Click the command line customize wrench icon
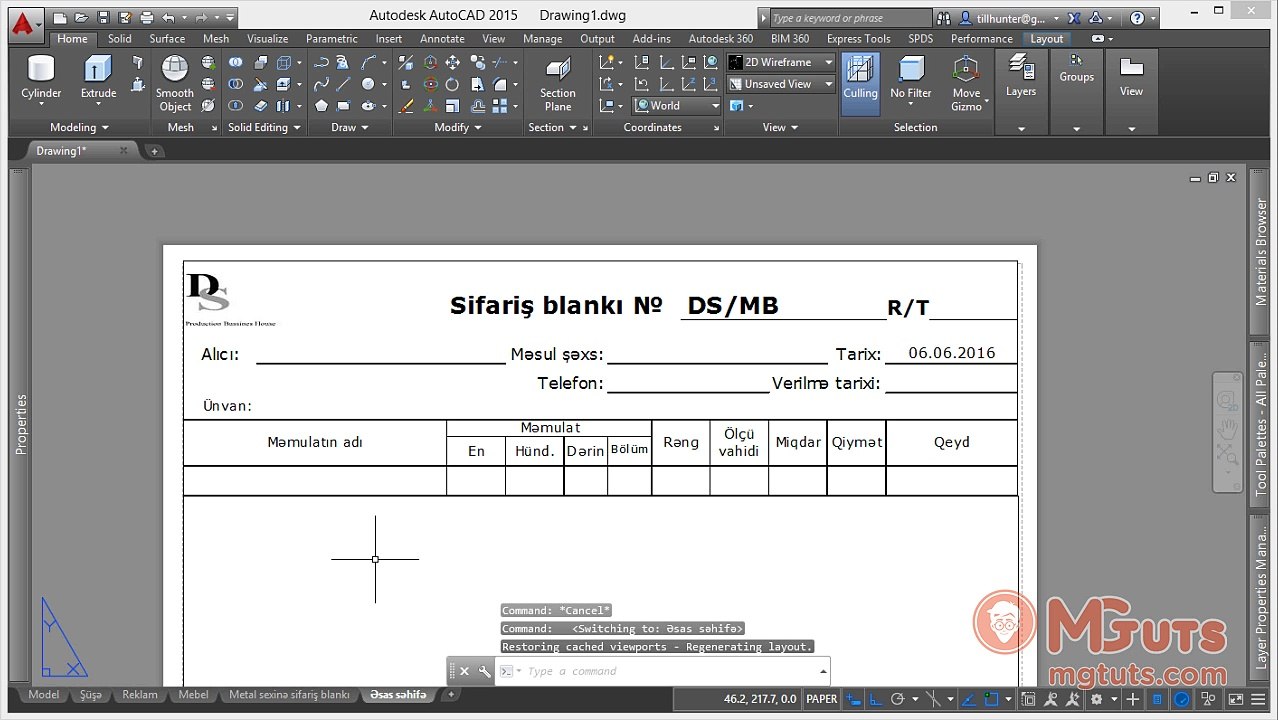Screen dimensions: 1278x720 [484, 671]
